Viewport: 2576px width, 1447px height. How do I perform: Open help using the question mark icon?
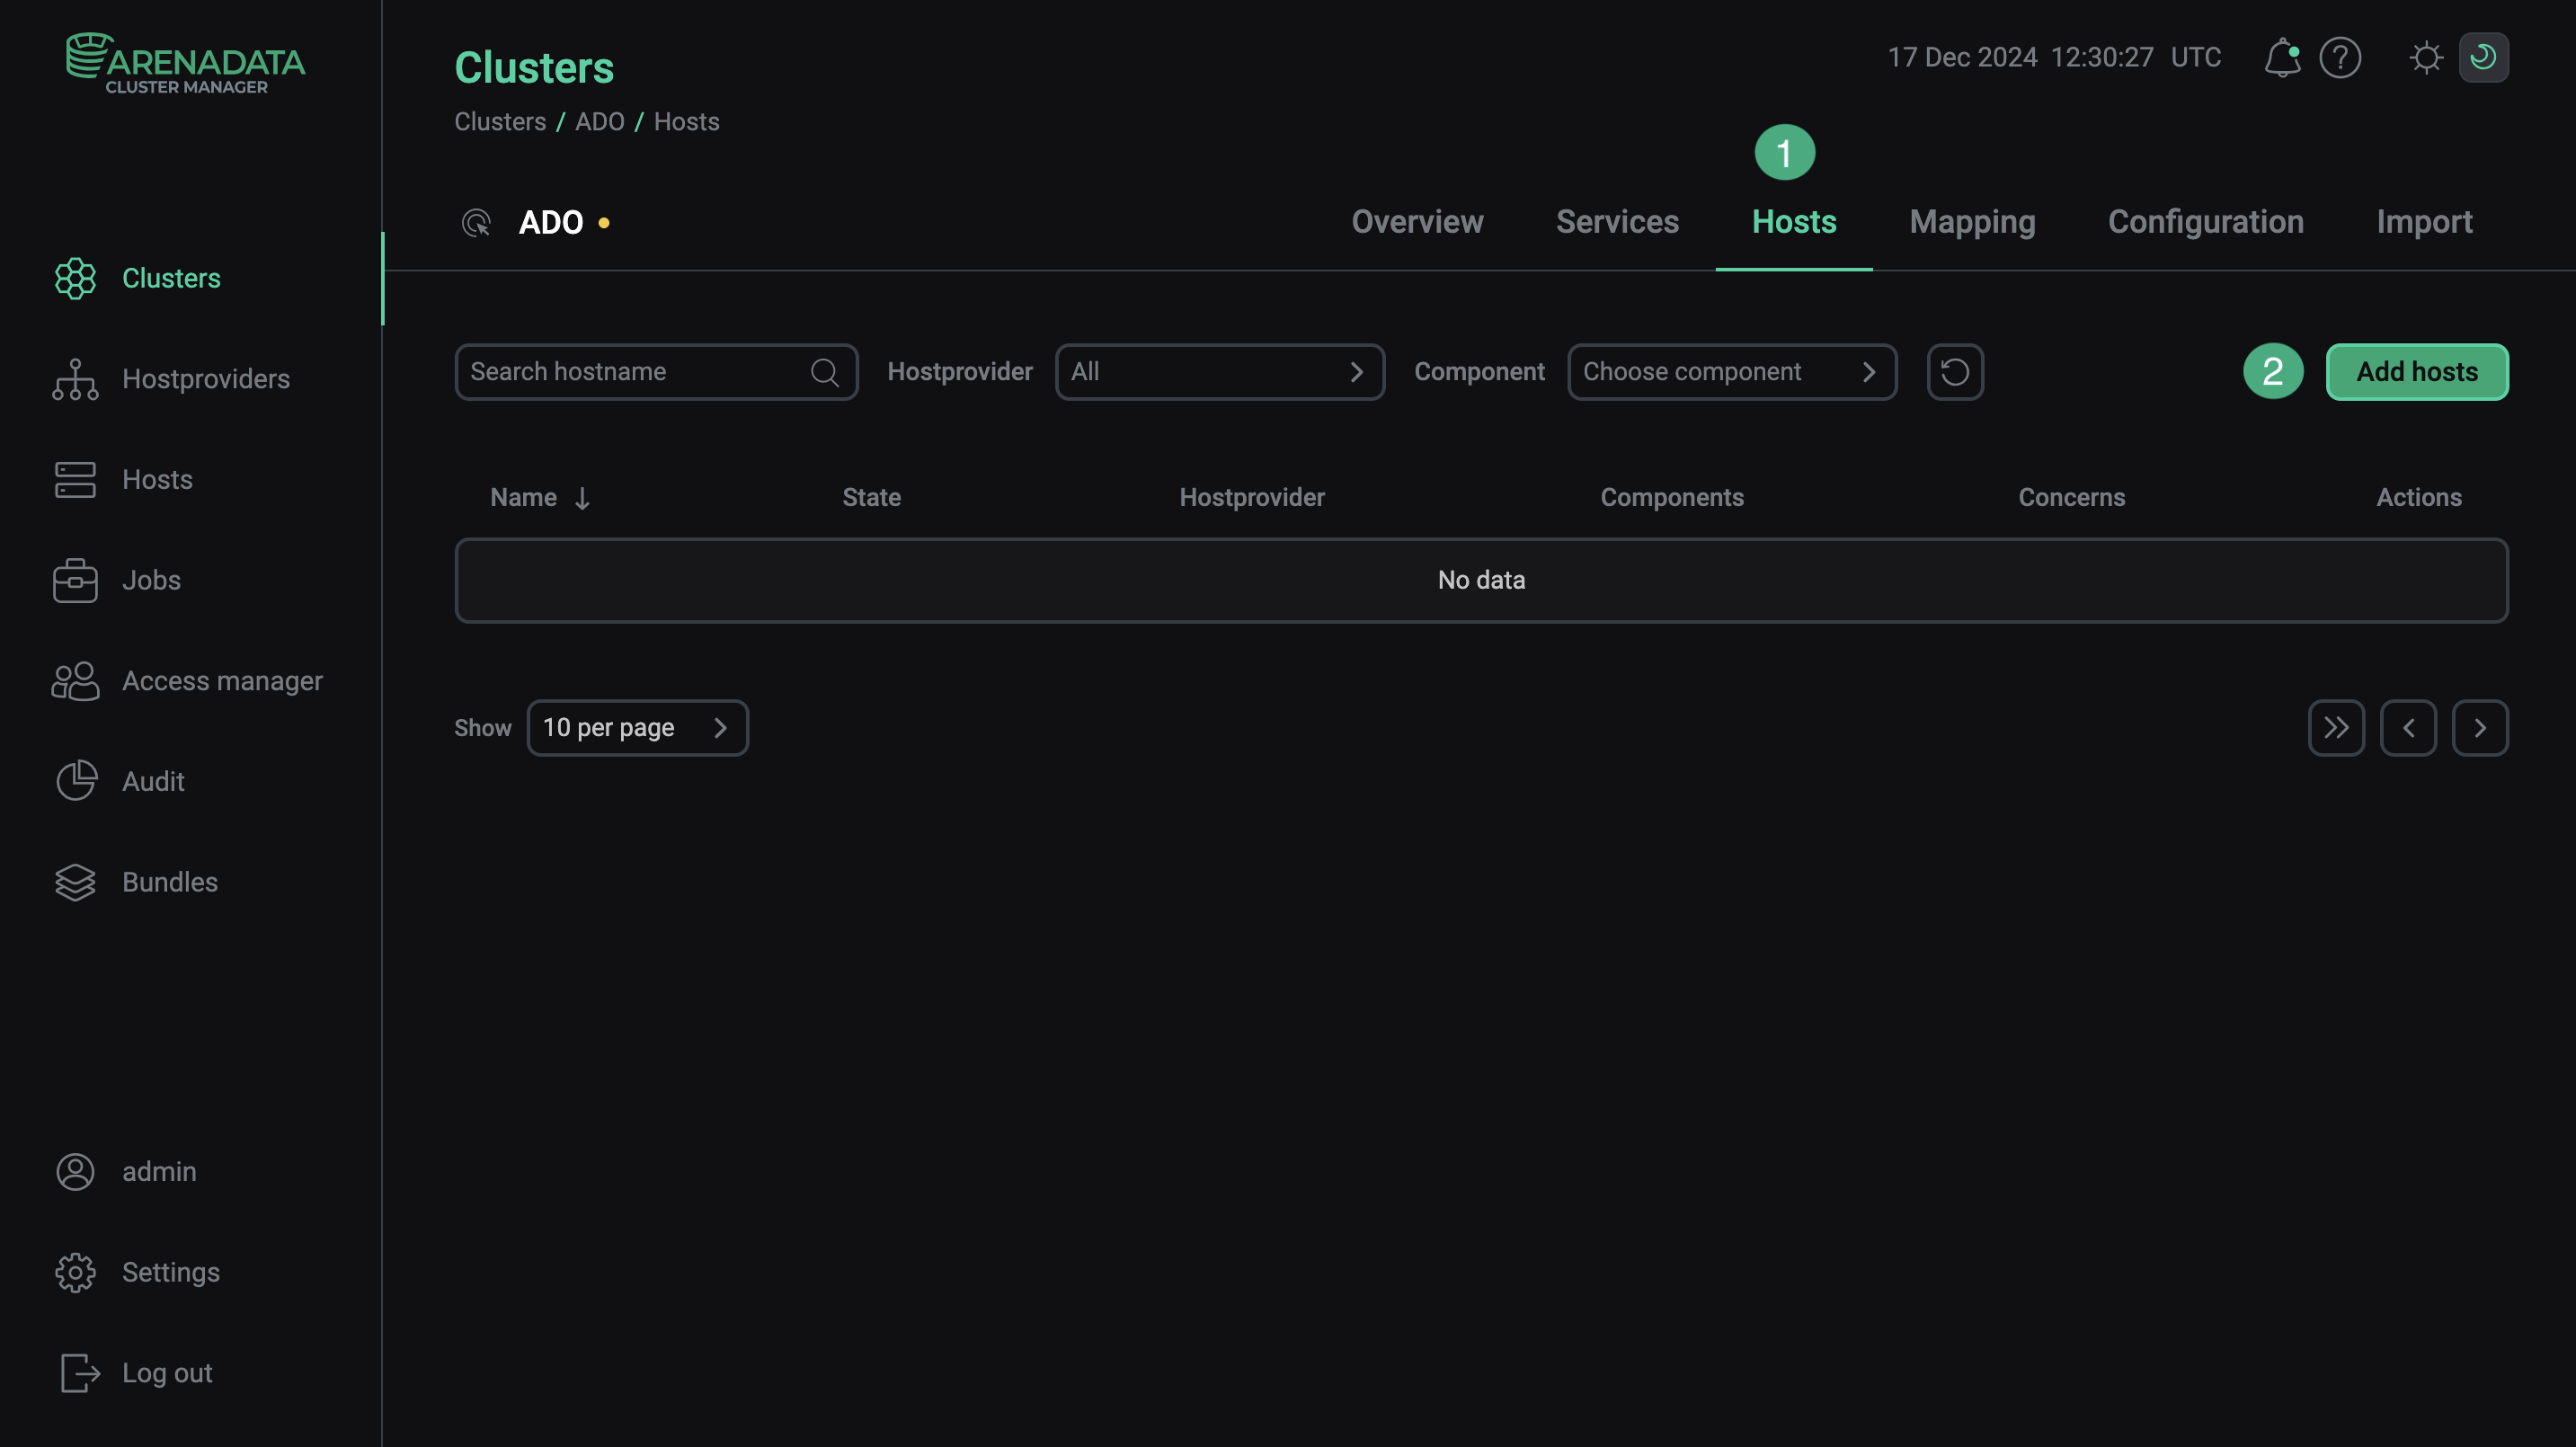click(2339, 57)
